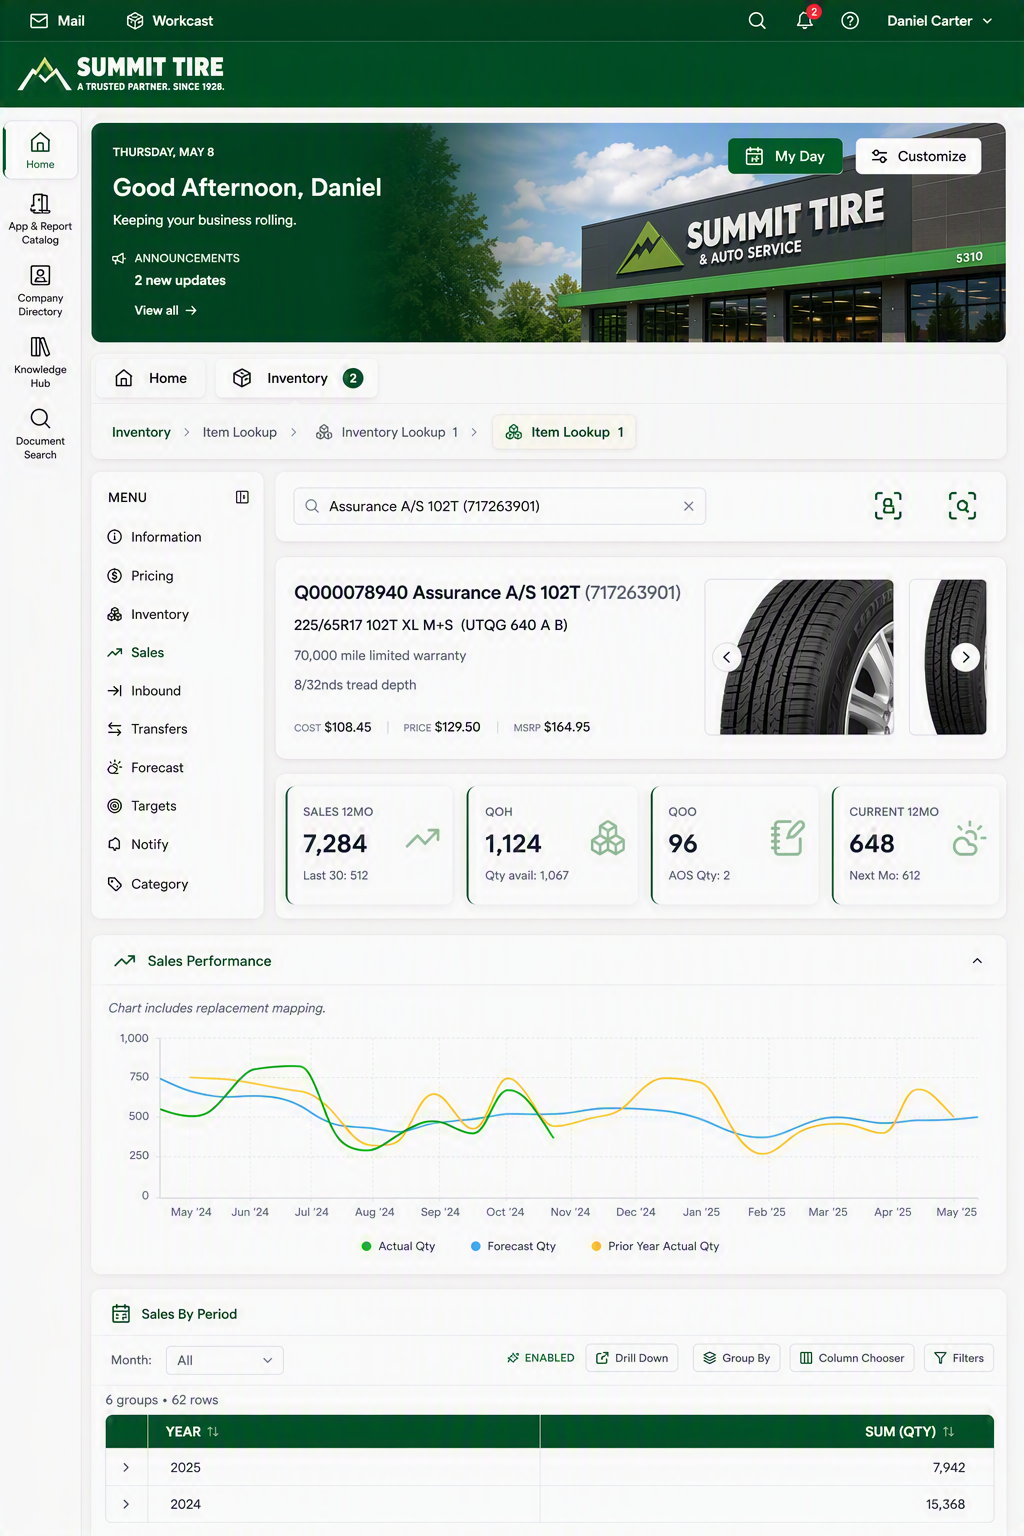Open App & Report Catalog
This screenshot has height=1536, width=1024.
[40, 219]
